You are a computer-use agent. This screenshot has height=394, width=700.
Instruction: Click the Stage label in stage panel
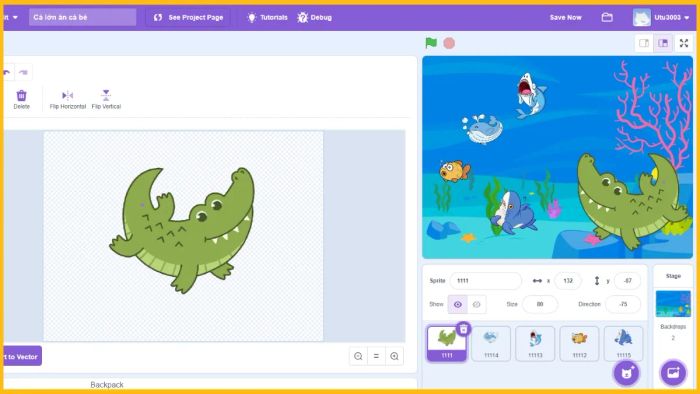coord(673,276)
